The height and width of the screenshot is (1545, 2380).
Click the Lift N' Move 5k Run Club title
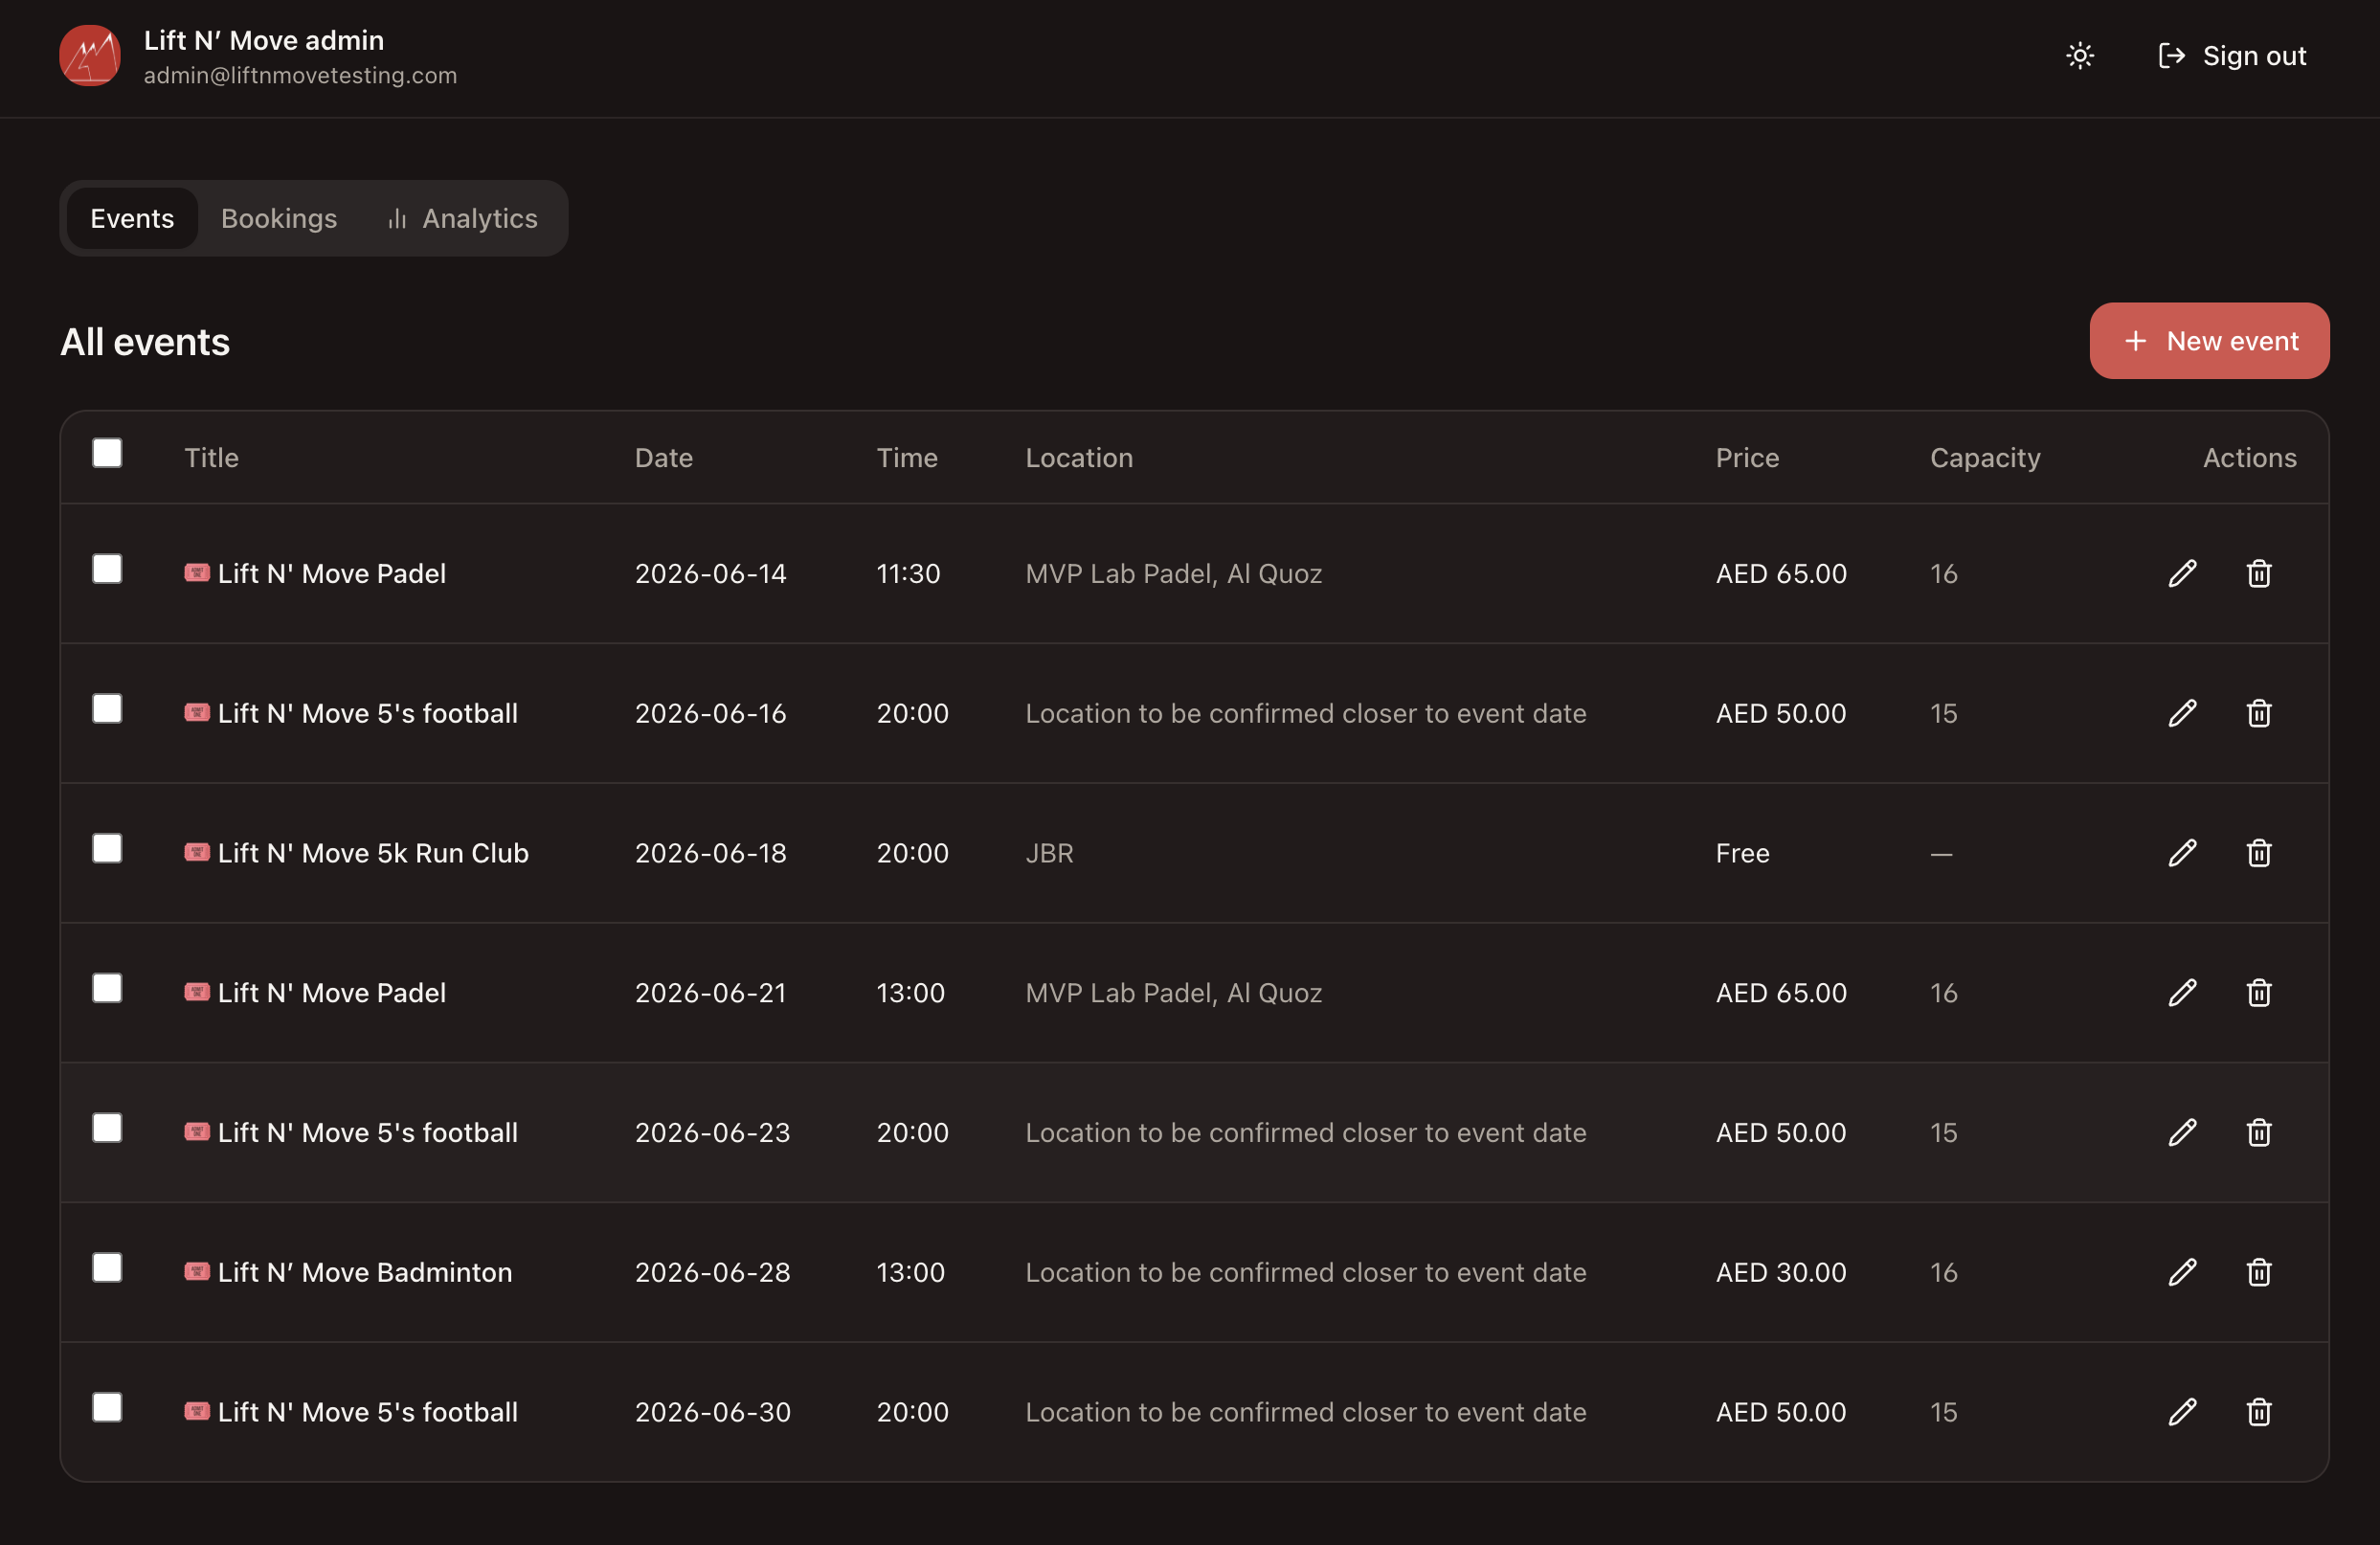point(373,853)
